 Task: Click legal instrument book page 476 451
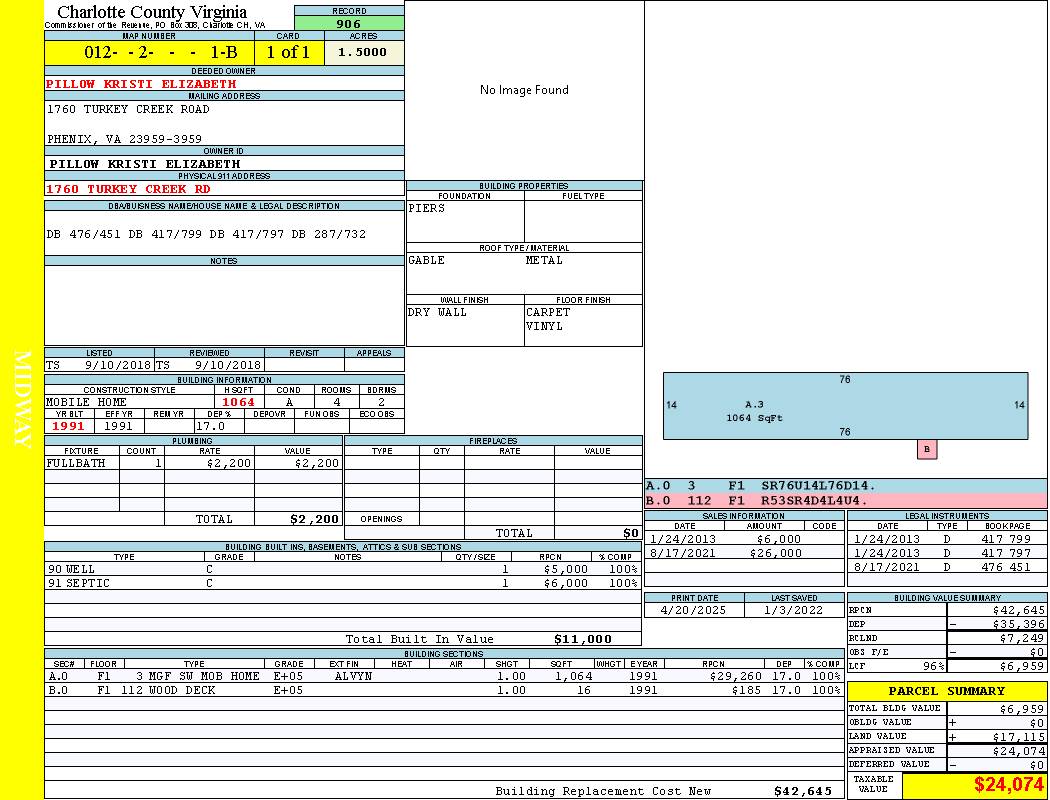tap(1005, 567)
